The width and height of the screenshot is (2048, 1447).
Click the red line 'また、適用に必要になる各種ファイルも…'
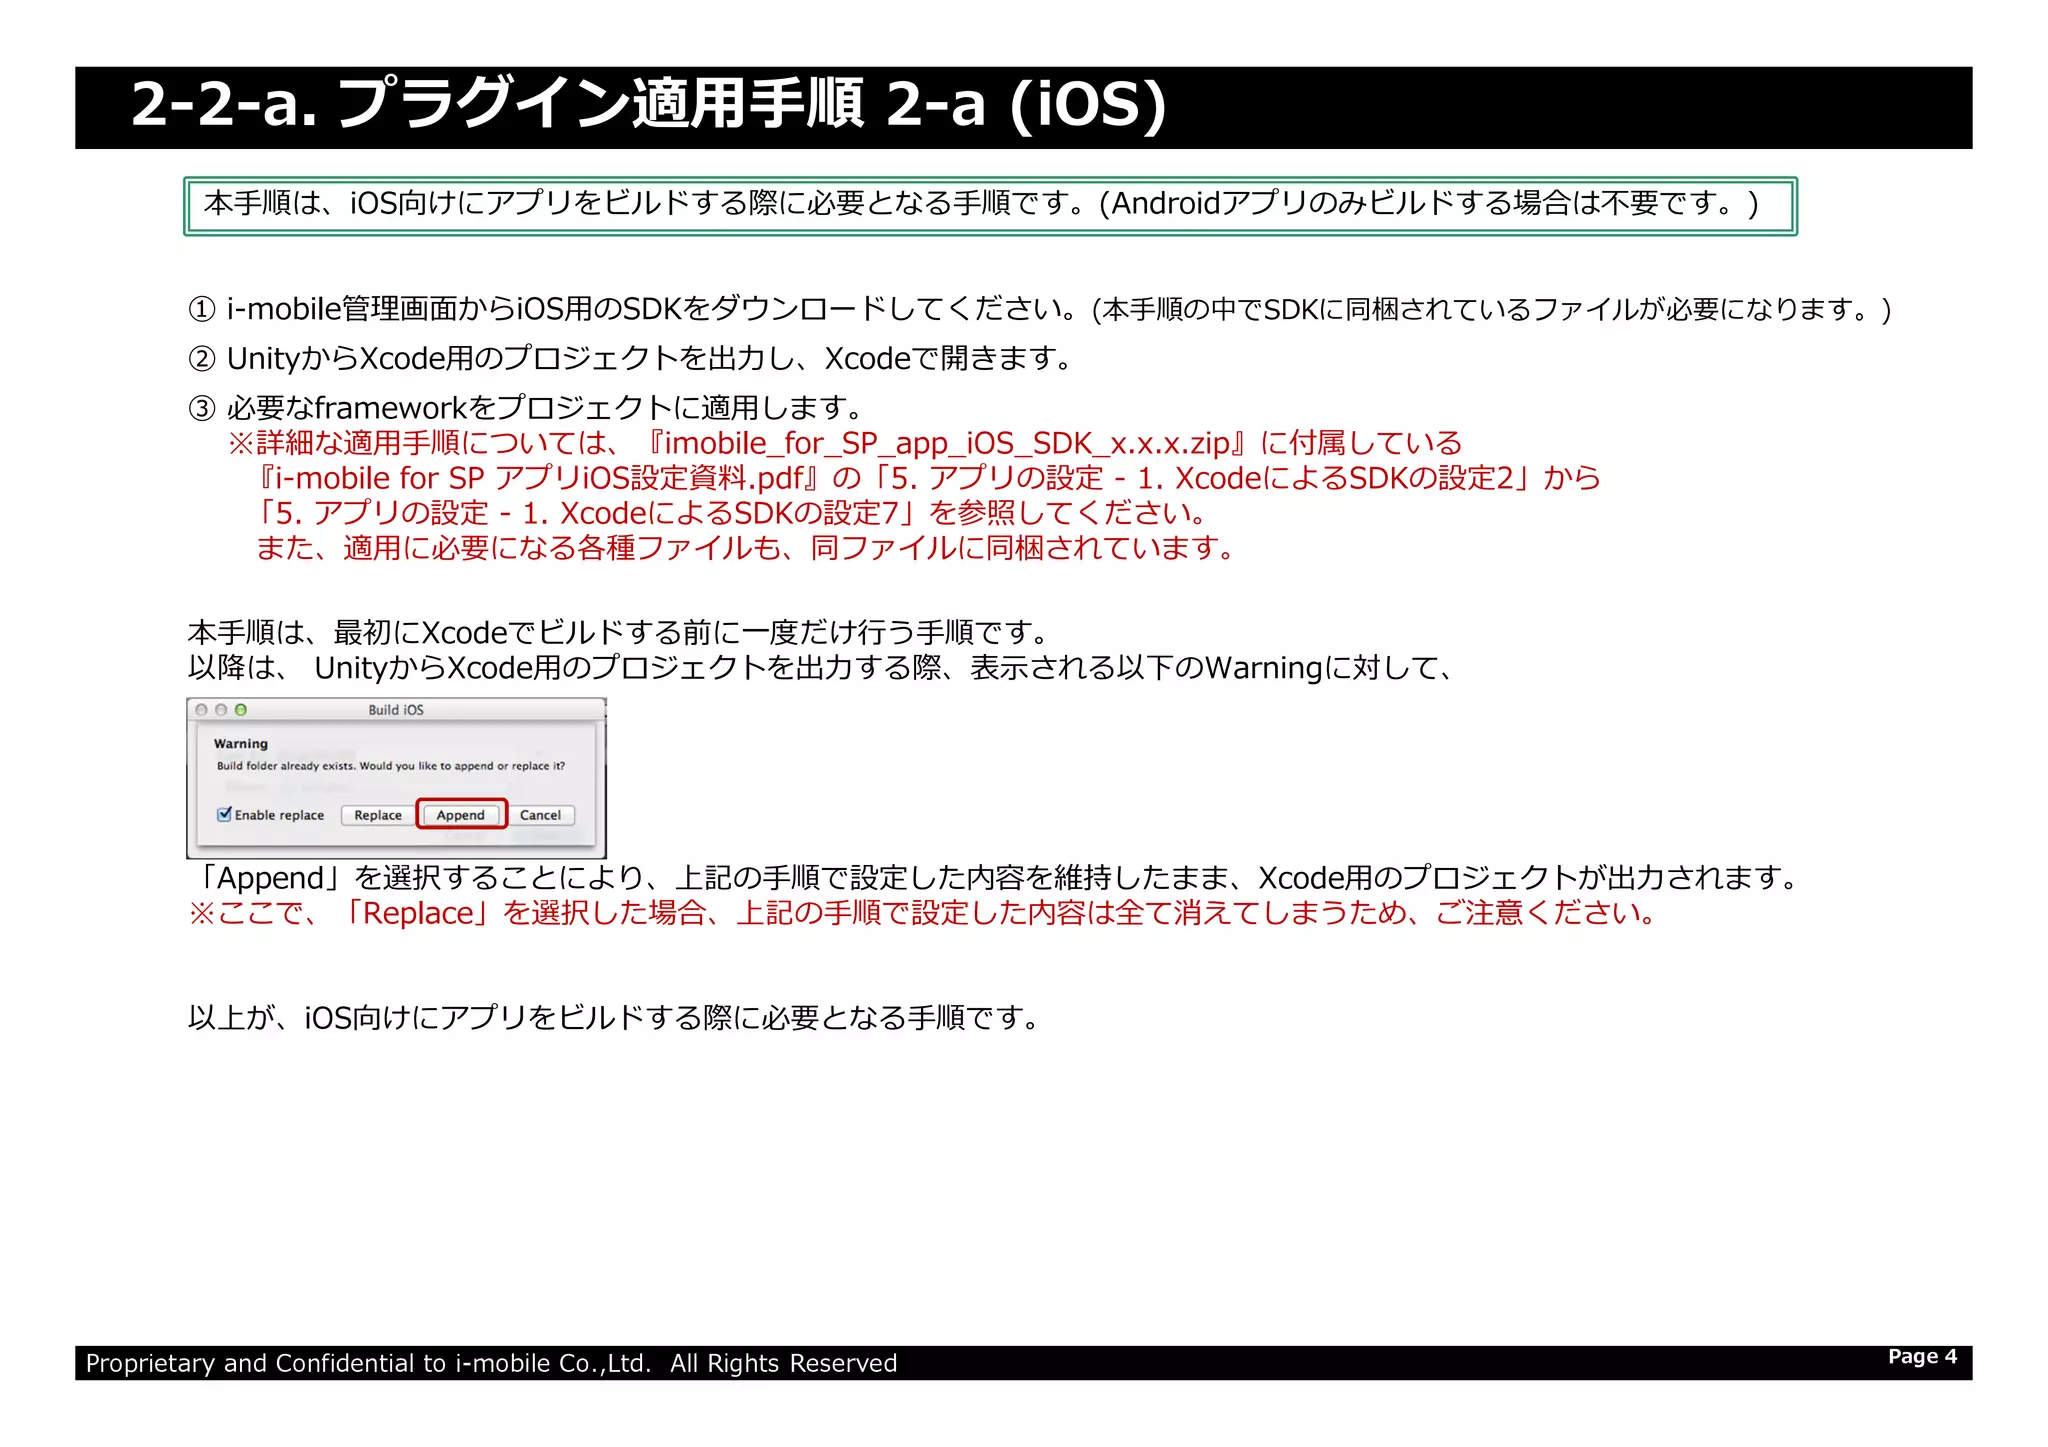coord(747,548)
